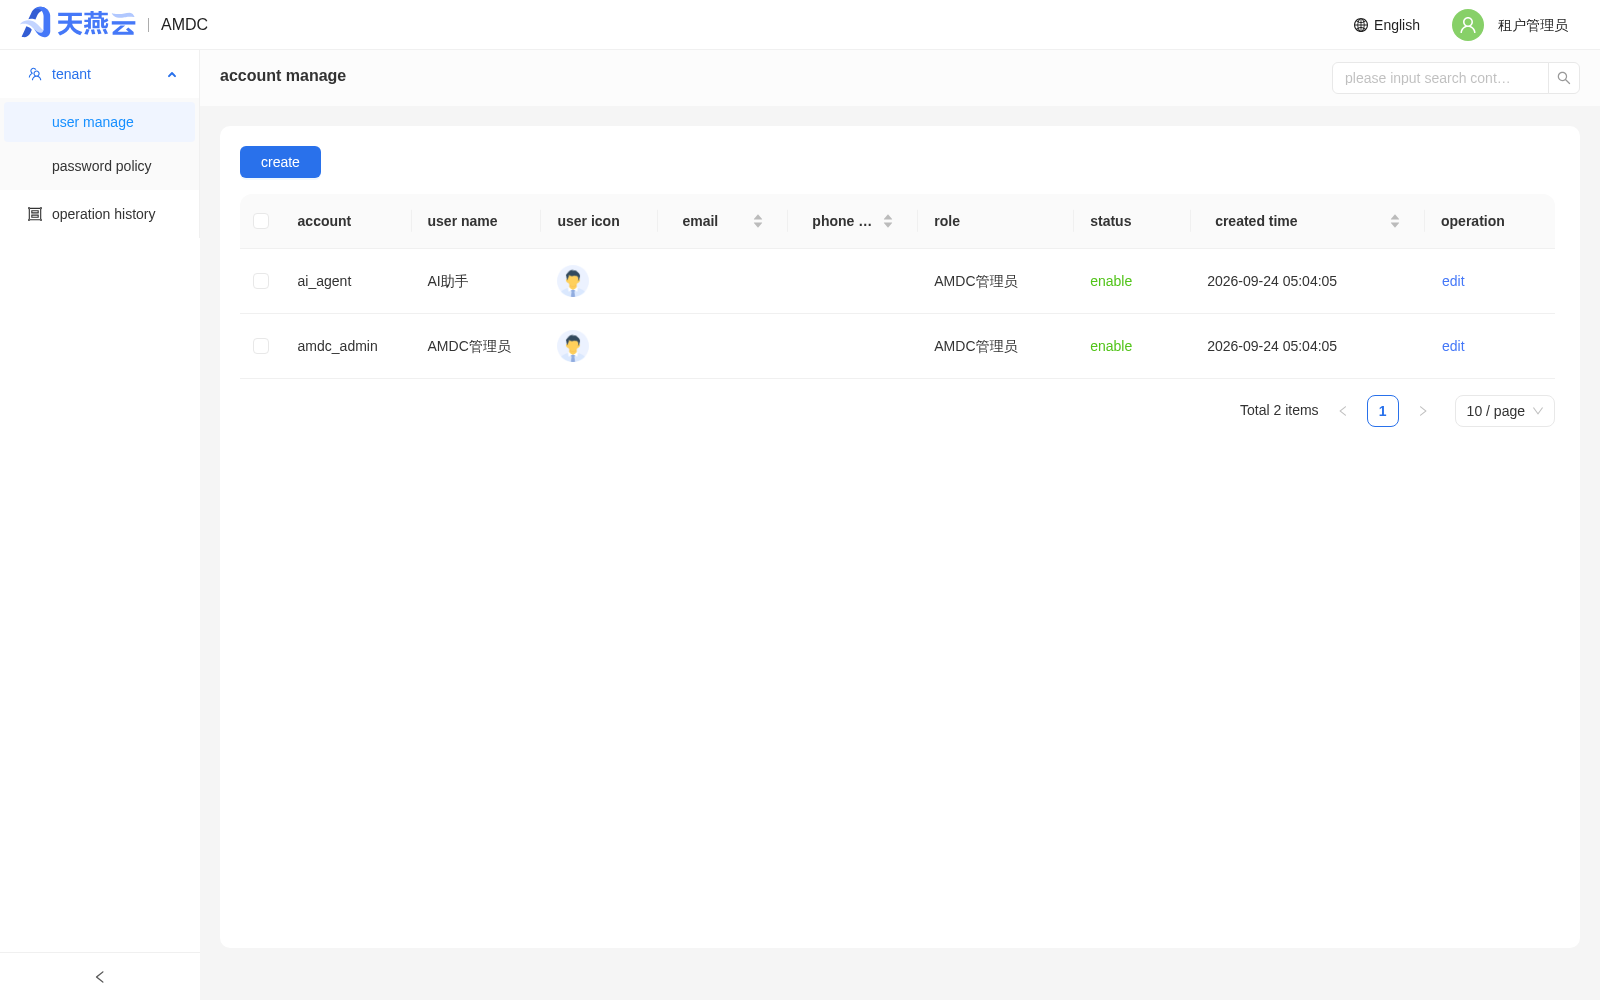Open the operation history menu item
This screenshot has width=1600, height=1000.
pyautogui.click(x=100, y=214)
